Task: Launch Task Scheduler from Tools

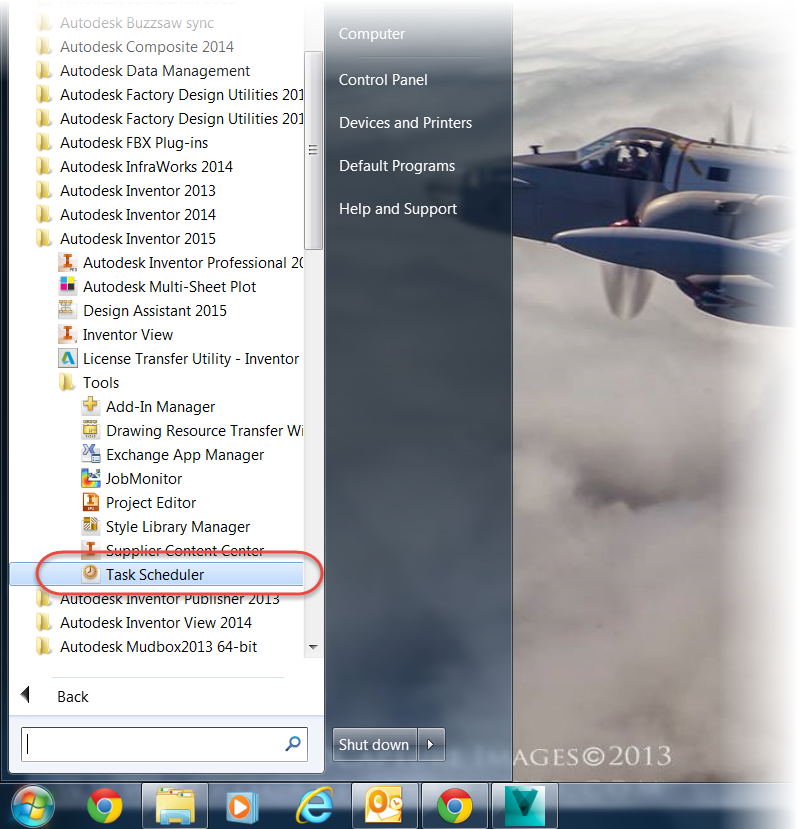Action: pos(157,574)
